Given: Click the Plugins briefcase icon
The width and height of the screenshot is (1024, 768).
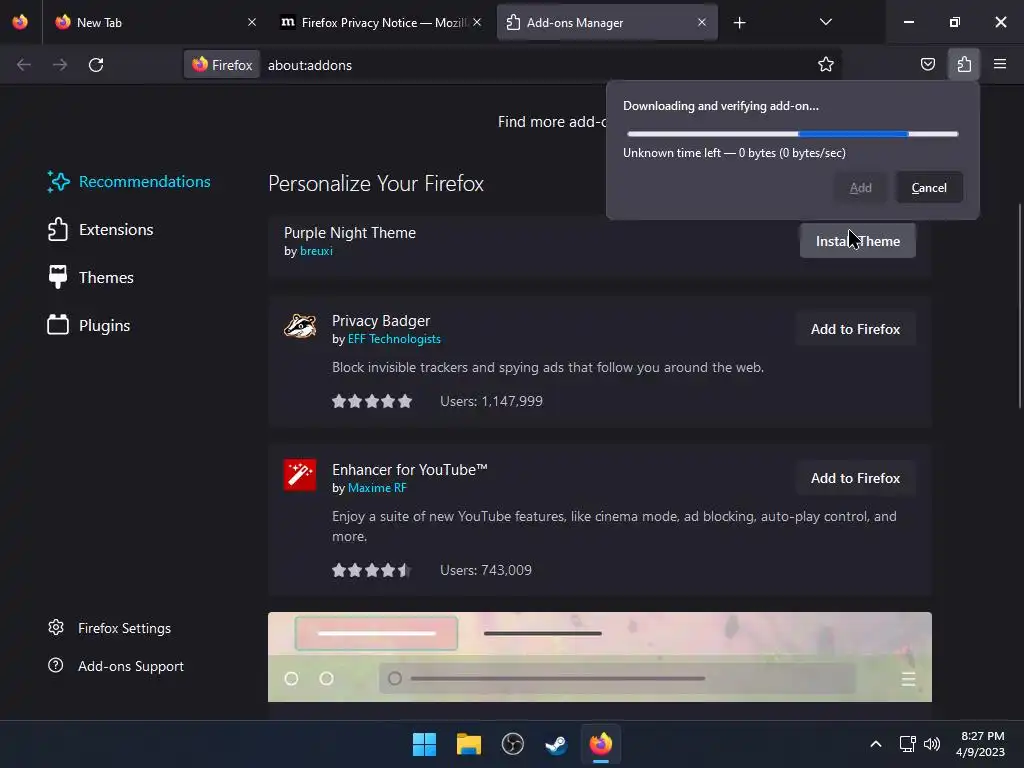Looking at the screenshot, I should (58, 325).
